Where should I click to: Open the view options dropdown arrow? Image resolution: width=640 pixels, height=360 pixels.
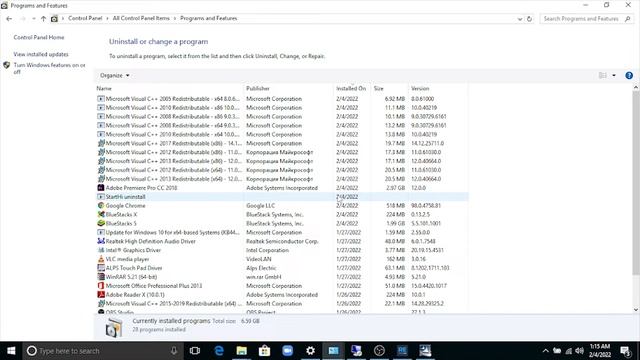tap(614, 76)
